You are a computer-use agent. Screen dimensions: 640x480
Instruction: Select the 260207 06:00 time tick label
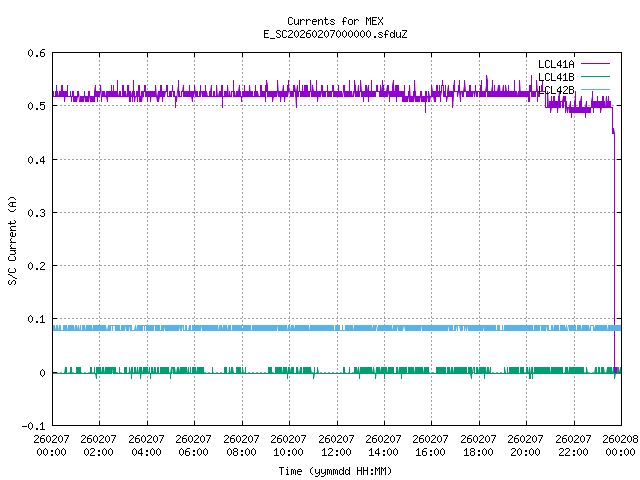coord(193,445)
